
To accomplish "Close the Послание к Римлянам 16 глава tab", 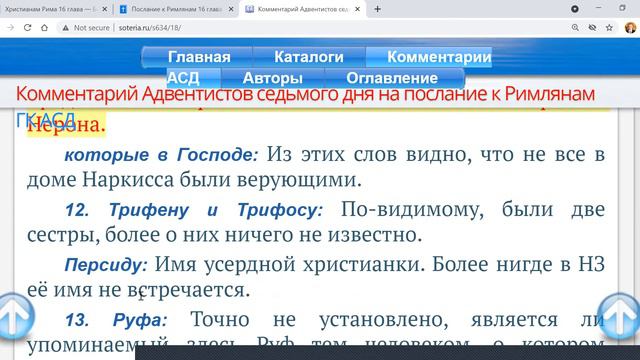I will point(231,9).
